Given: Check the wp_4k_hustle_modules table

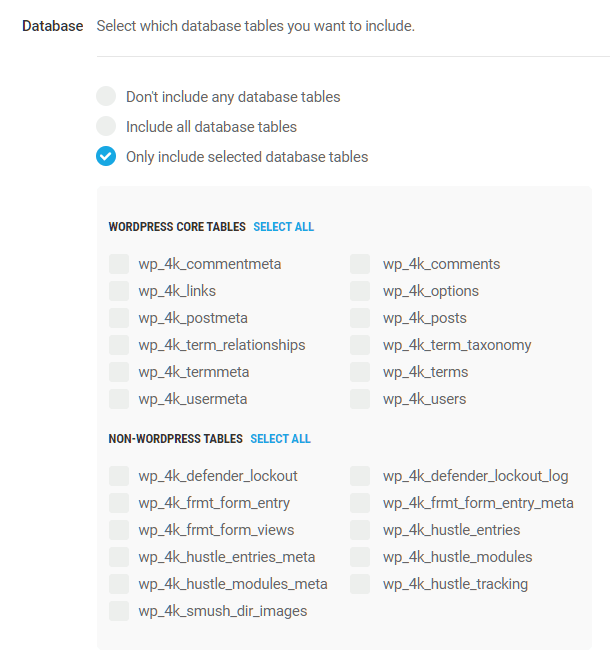Looking at the screenshot, I should [361, 557].
